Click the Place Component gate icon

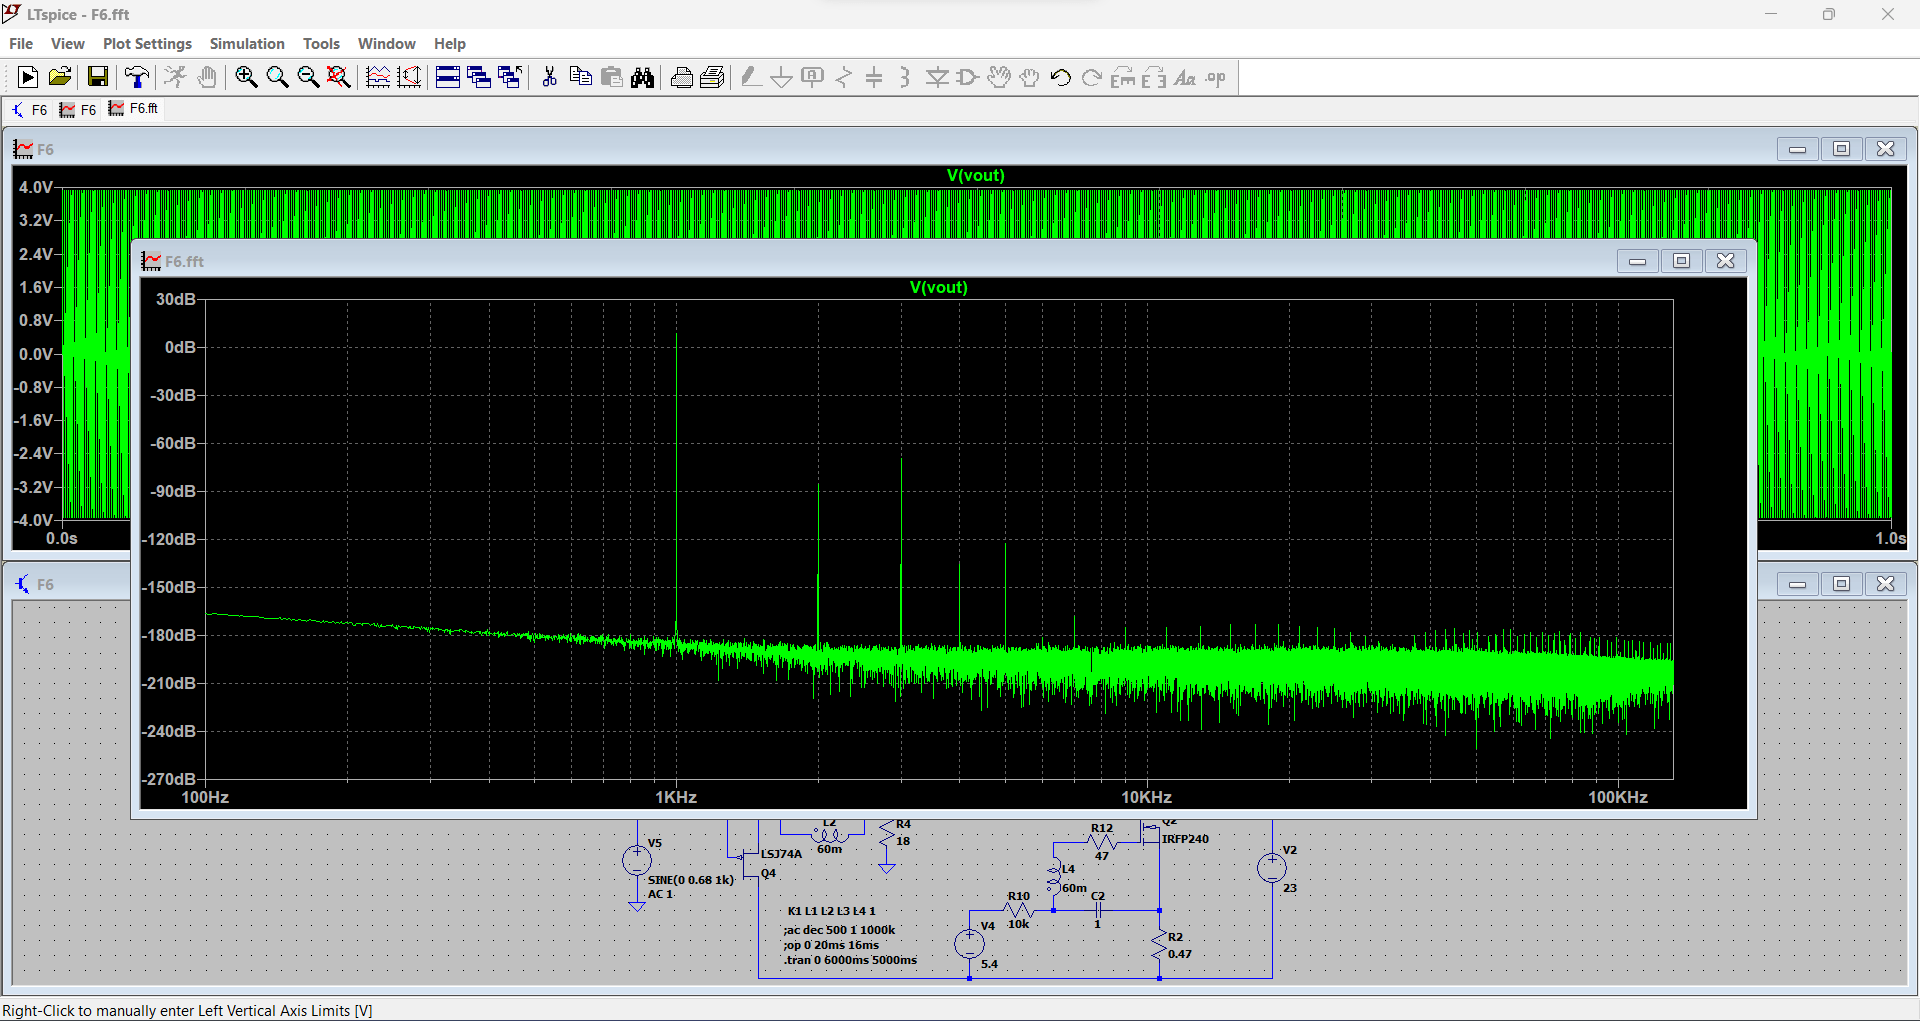point(968,77)
